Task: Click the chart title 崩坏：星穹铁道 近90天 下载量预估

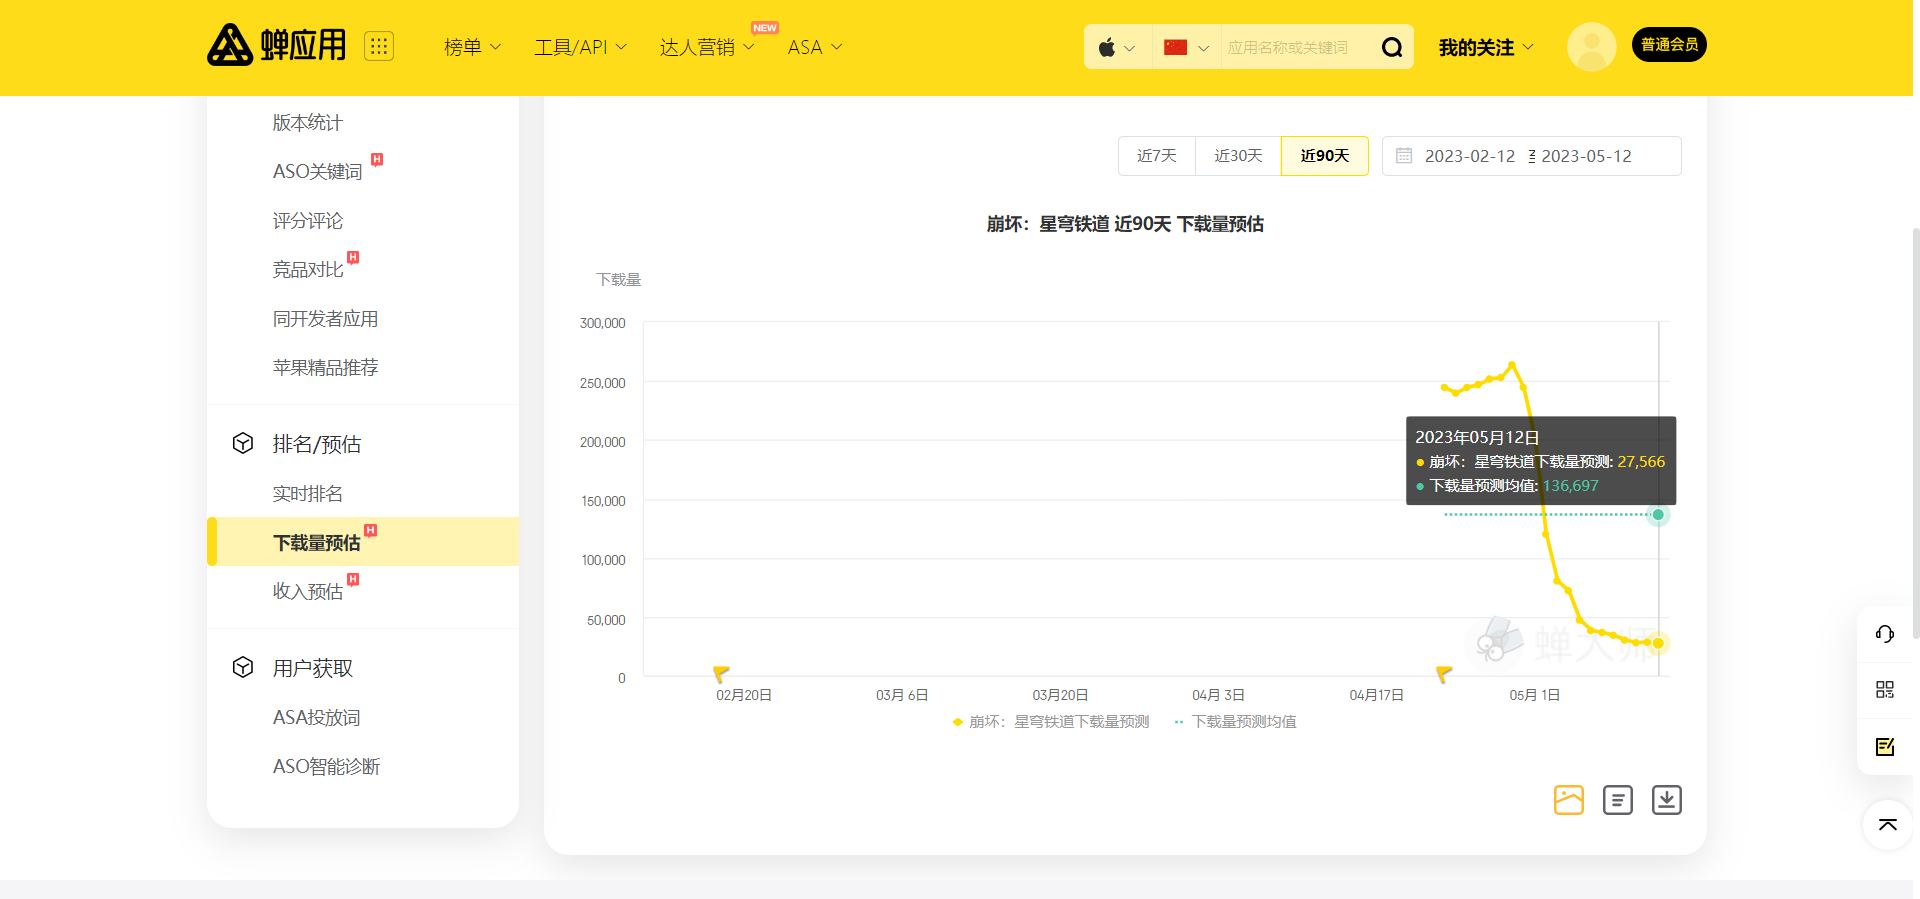Action: click(1125, 224)
